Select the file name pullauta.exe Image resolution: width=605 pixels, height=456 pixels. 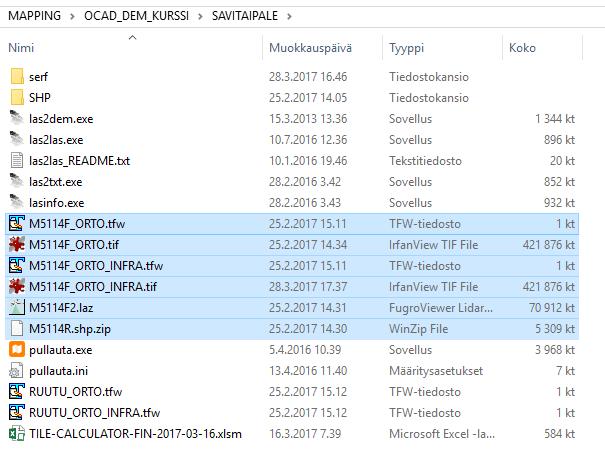[x=61, y=350]
